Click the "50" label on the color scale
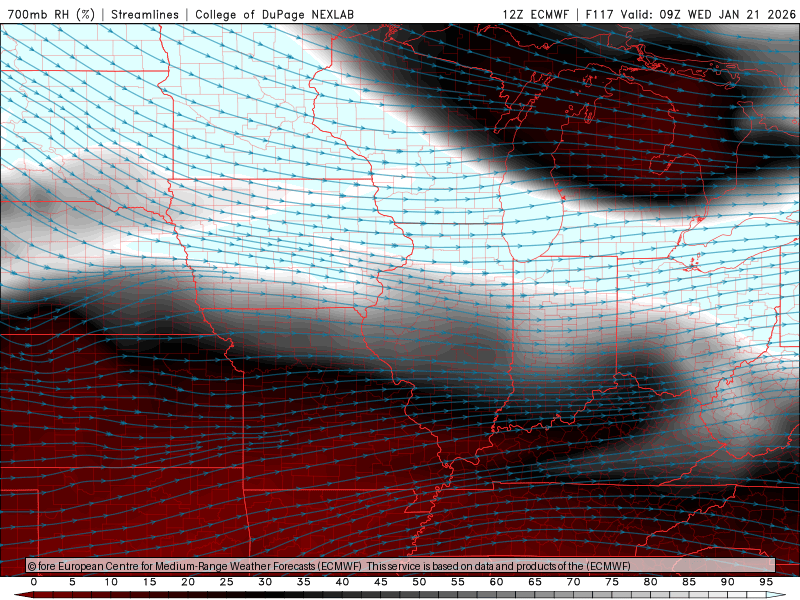 point(419,582)
